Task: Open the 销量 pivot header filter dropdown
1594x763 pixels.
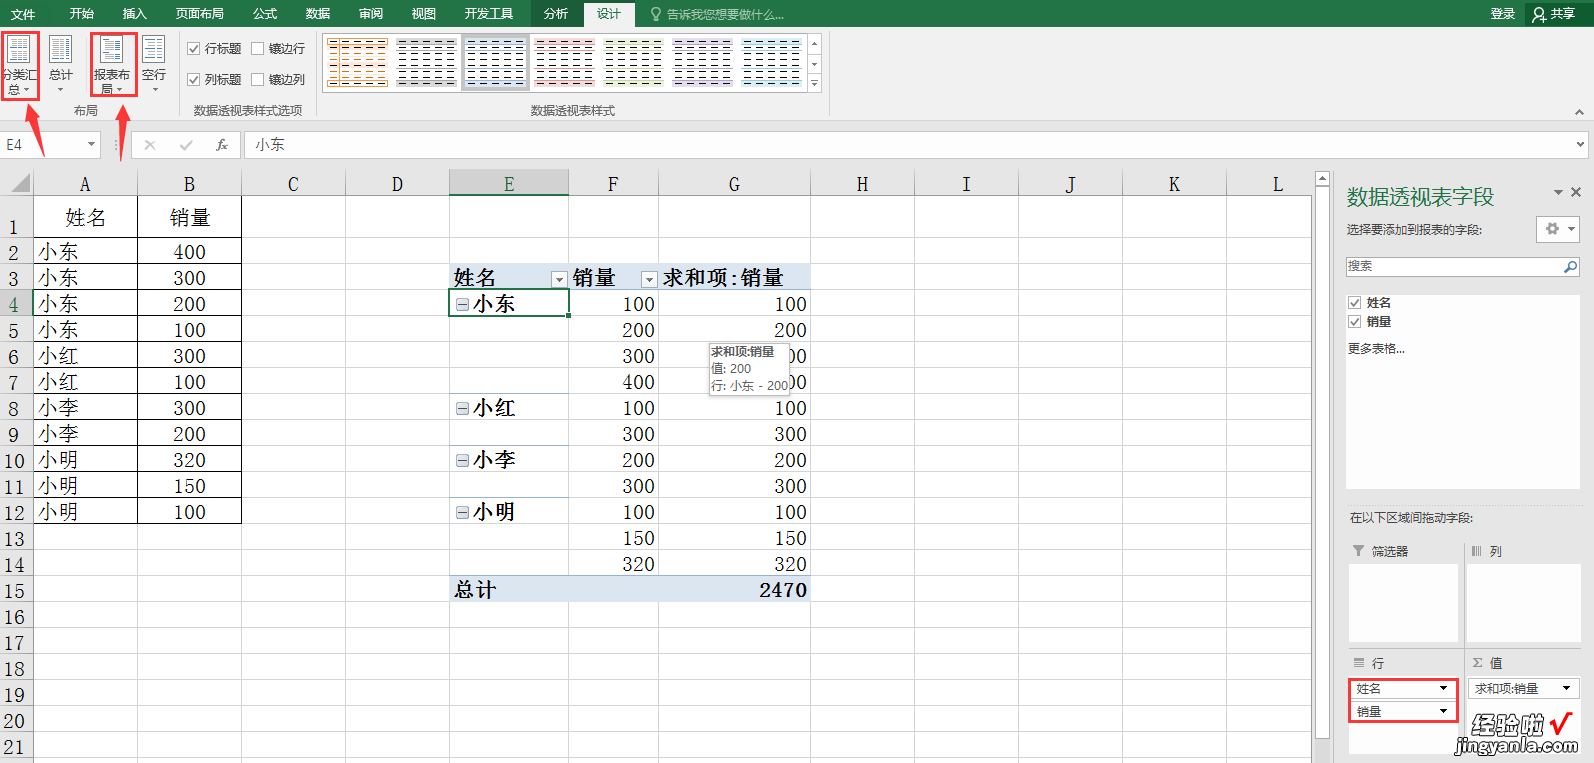Action: coord(649,279)
